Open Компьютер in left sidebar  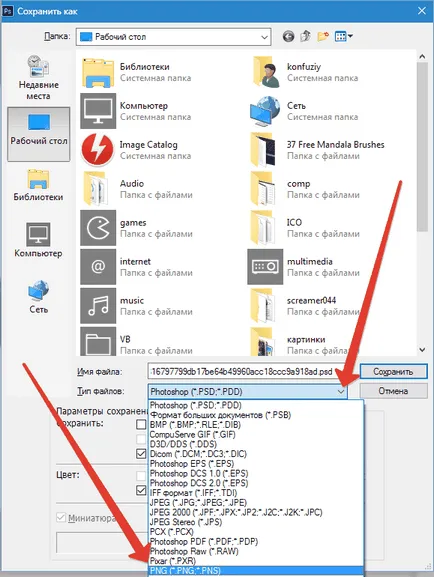pos(38,240)
